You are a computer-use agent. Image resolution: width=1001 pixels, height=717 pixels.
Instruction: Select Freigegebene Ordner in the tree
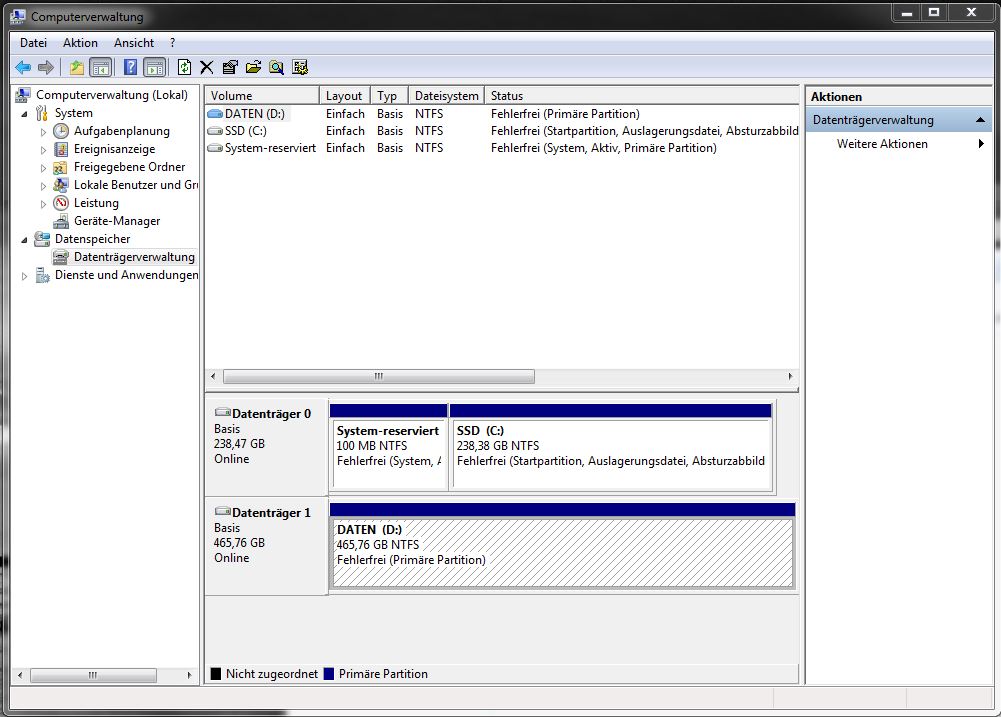tap(129, 167)
